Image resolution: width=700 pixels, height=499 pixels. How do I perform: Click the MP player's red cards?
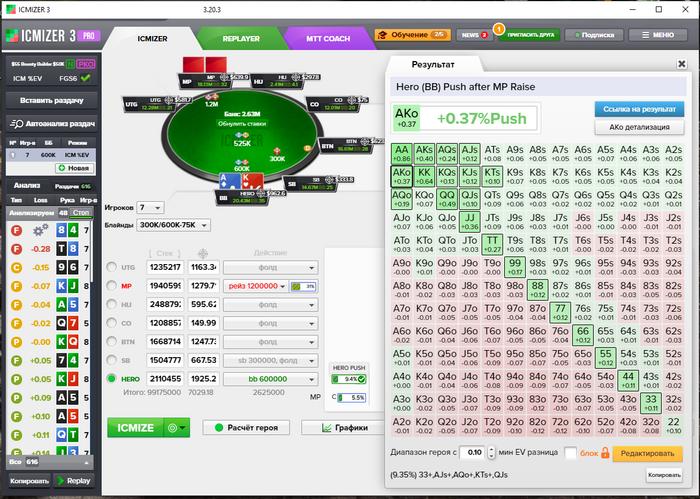tap(204, 64)
